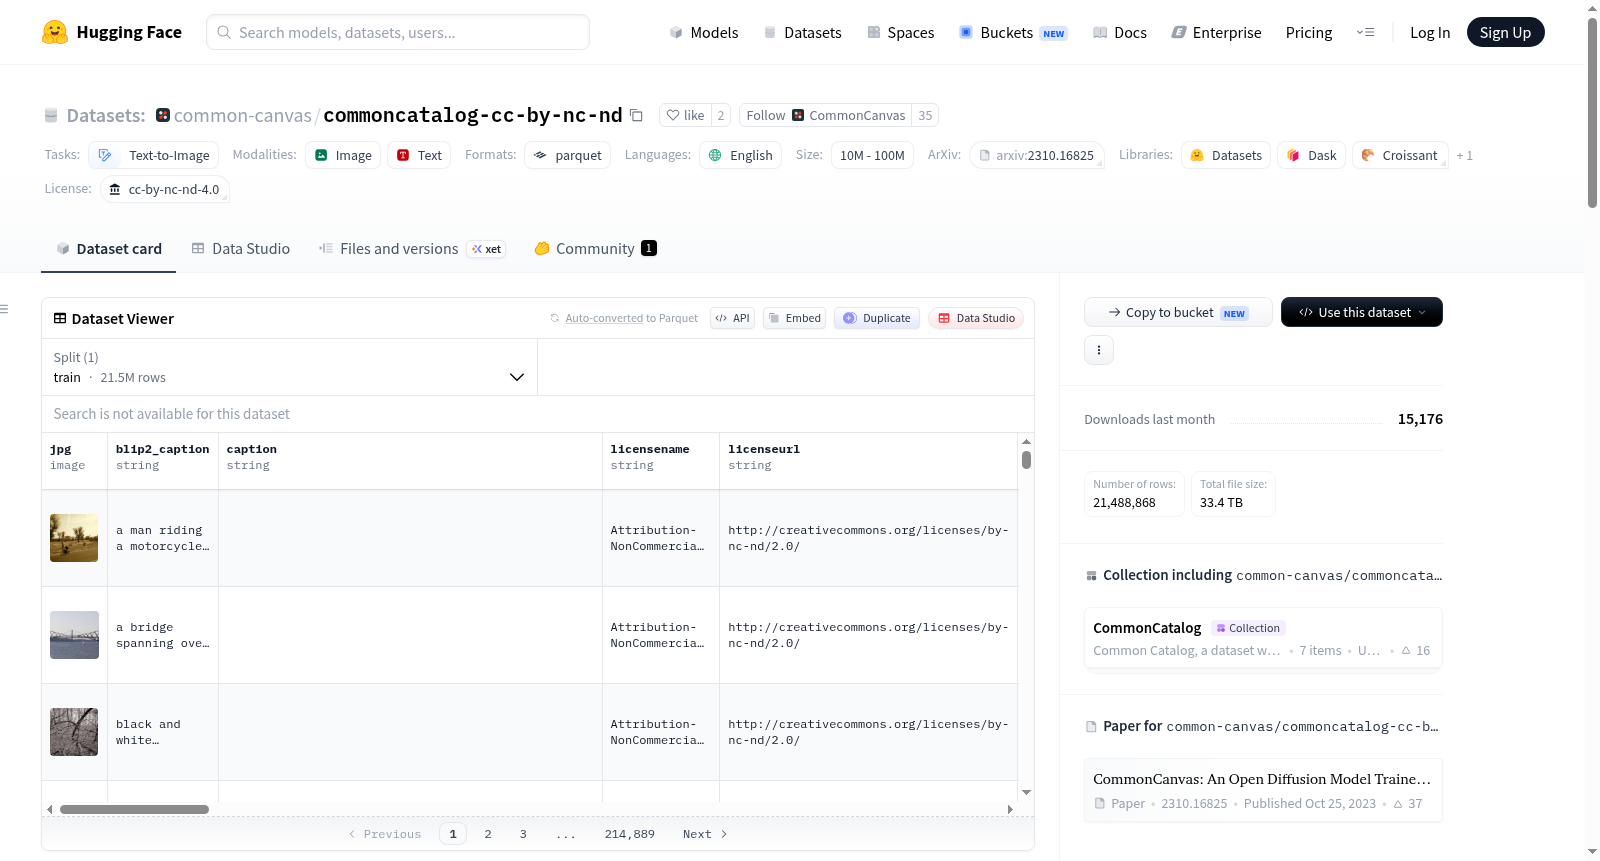Screen dimensions: 1600x861
Task: Open Use this dataset dropdown
Action: [x=1362, y=312]
